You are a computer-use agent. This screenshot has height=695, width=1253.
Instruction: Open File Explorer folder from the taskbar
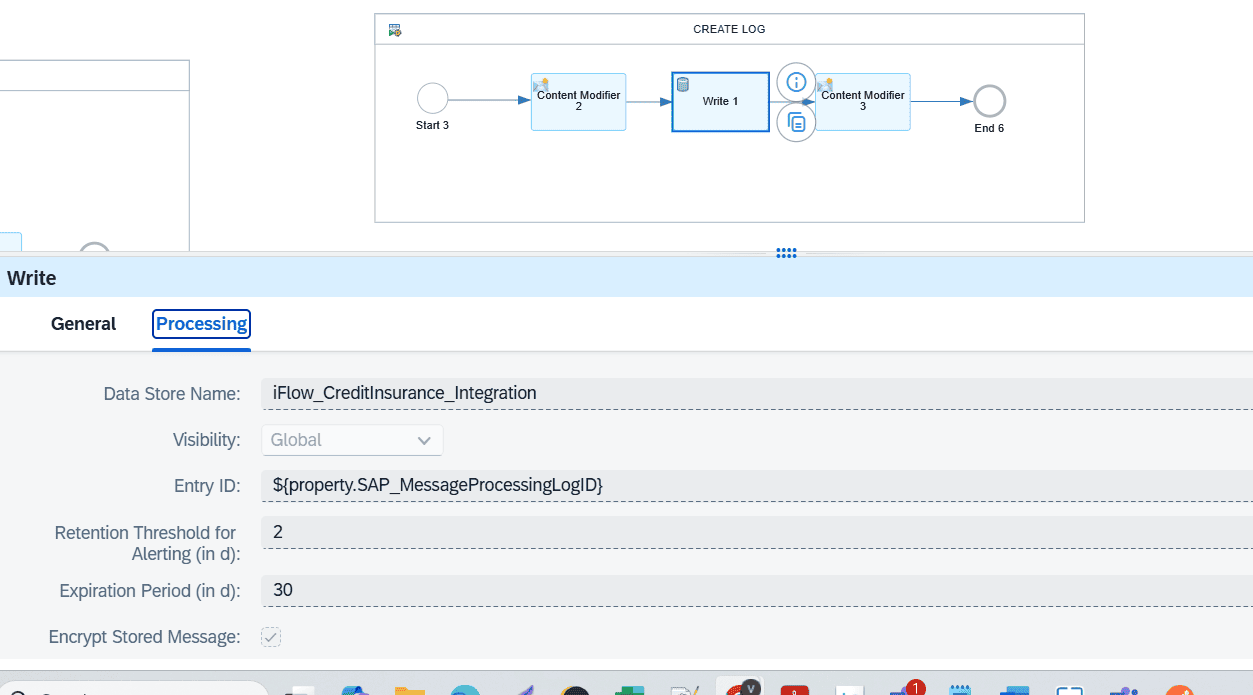tap(410, 688)
